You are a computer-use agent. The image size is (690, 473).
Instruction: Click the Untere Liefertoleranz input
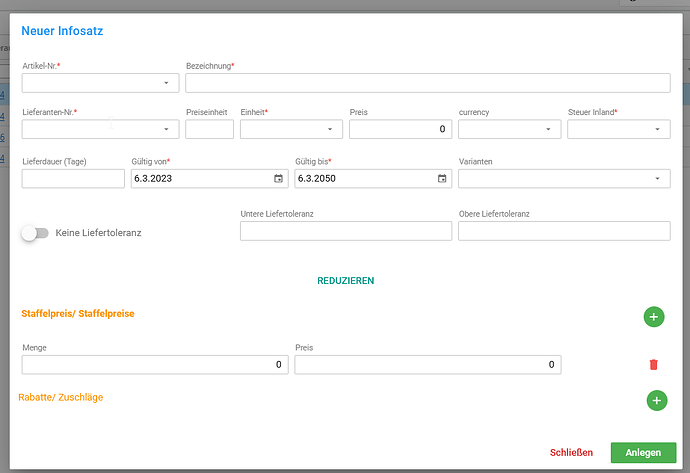tap(346, 231)
